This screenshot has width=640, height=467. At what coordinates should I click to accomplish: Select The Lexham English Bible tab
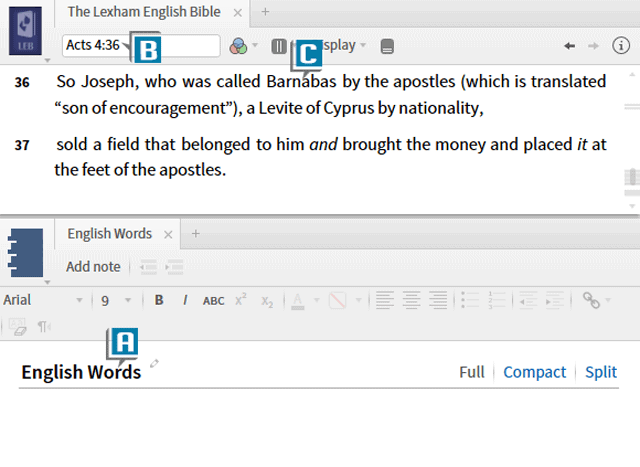click(x=144, y=12)
